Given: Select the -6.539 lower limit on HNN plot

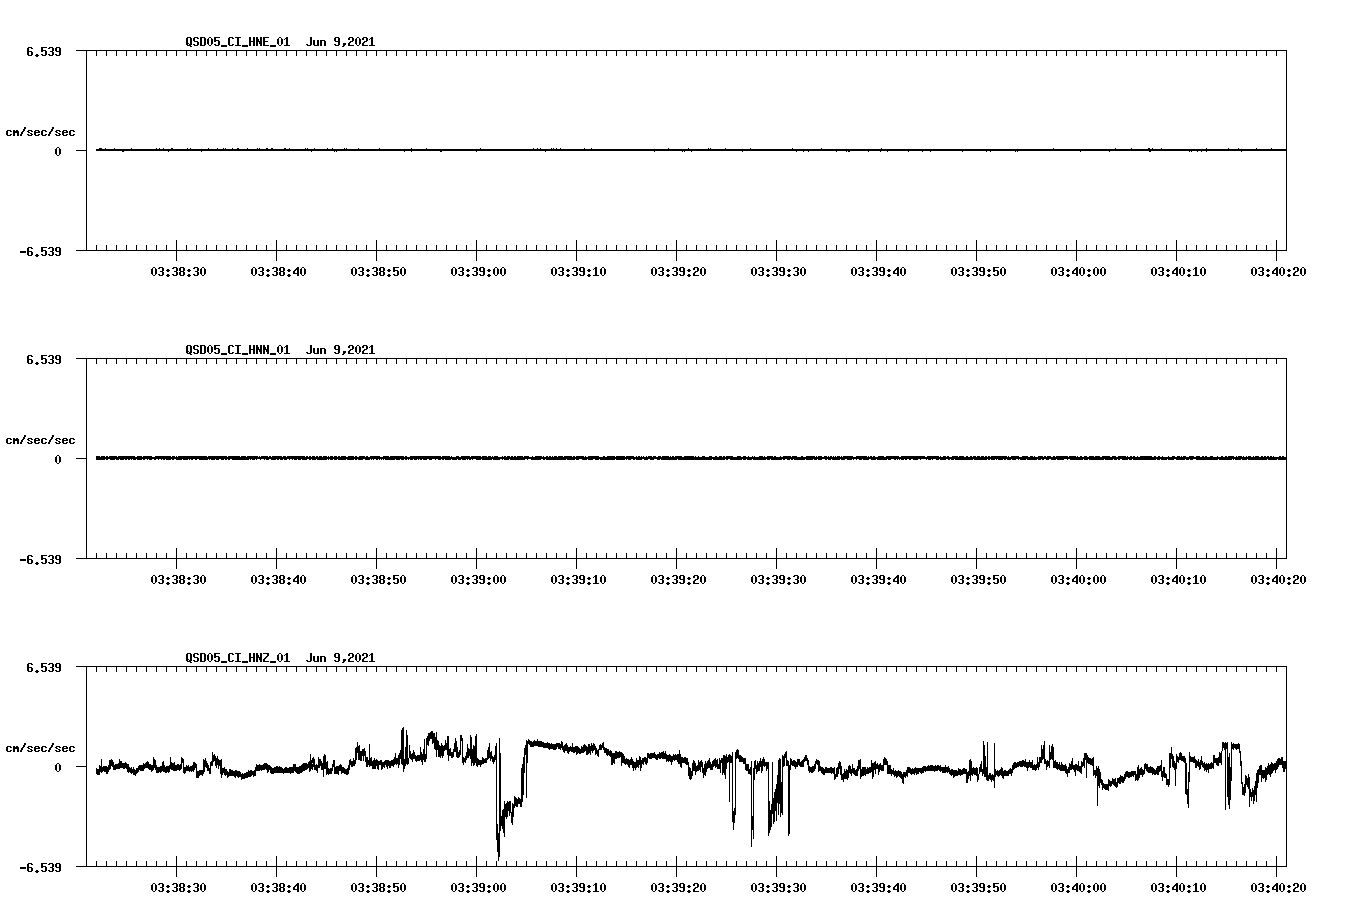Looking at the screenshot, I should tap(40, 559).
